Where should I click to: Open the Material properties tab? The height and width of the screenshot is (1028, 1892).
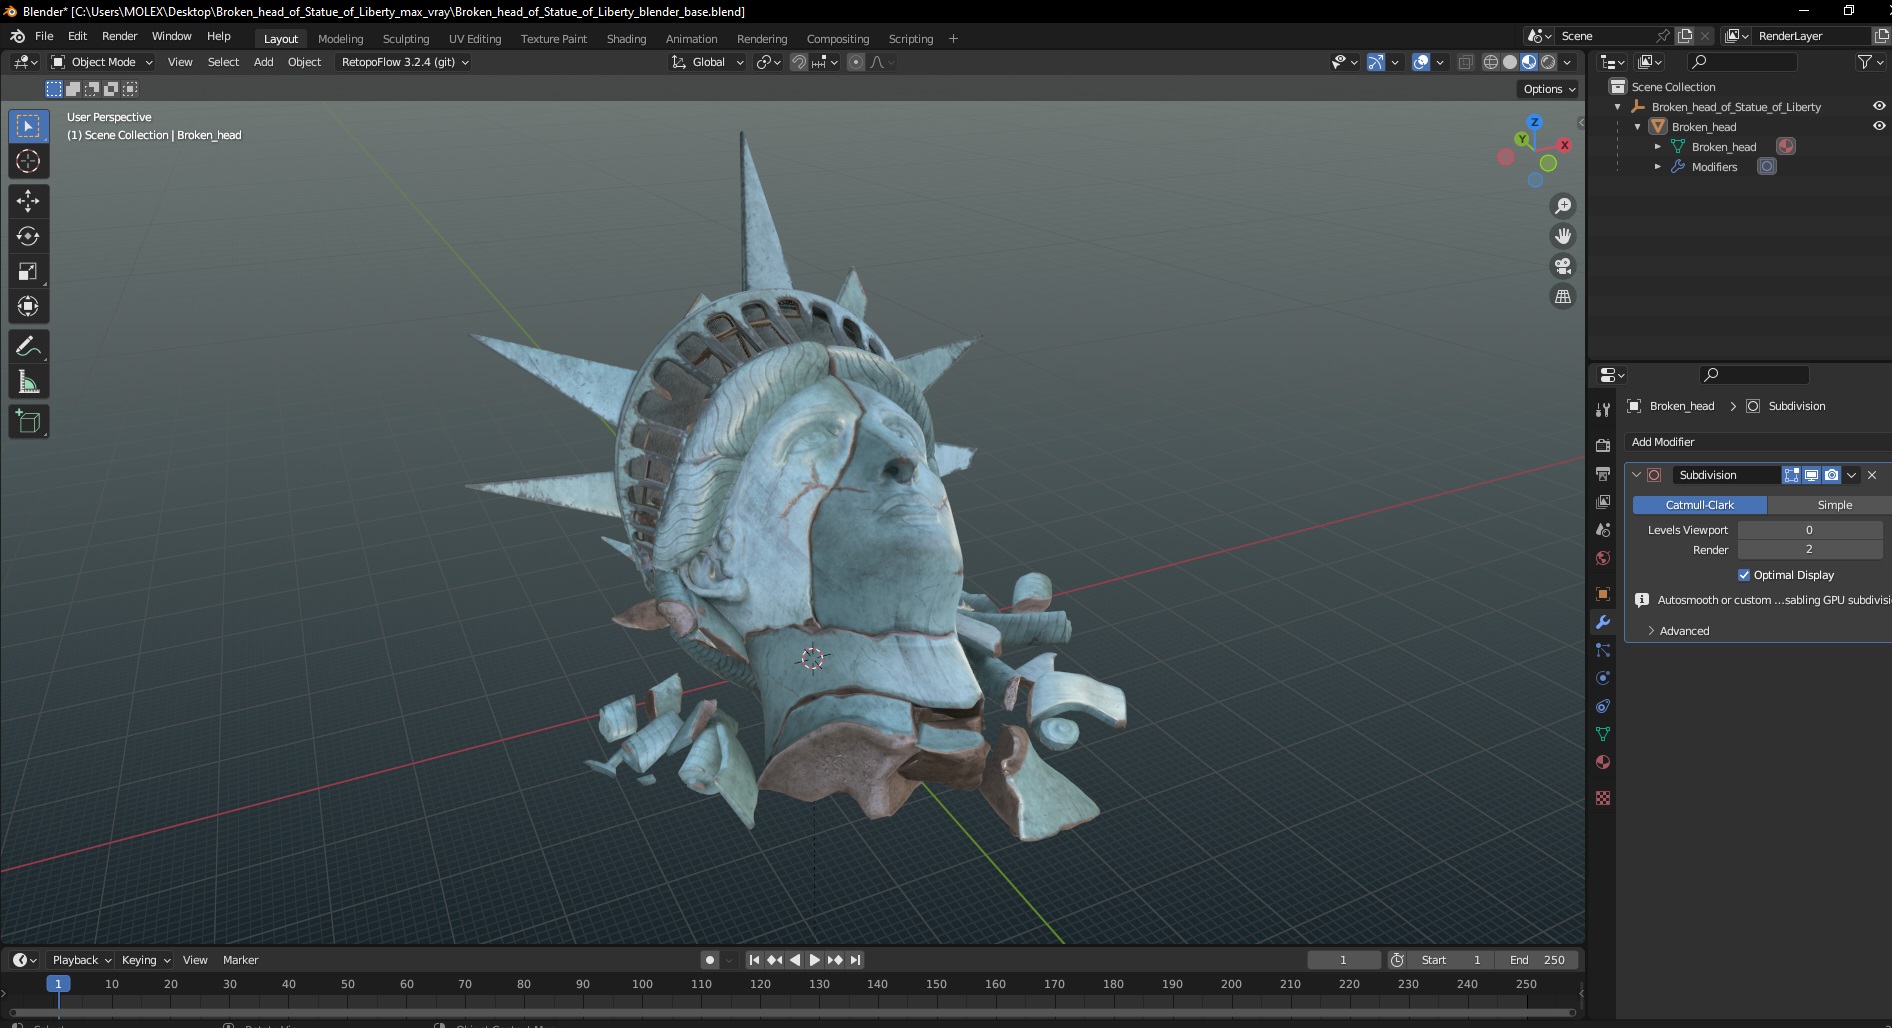click(1603, 761)
